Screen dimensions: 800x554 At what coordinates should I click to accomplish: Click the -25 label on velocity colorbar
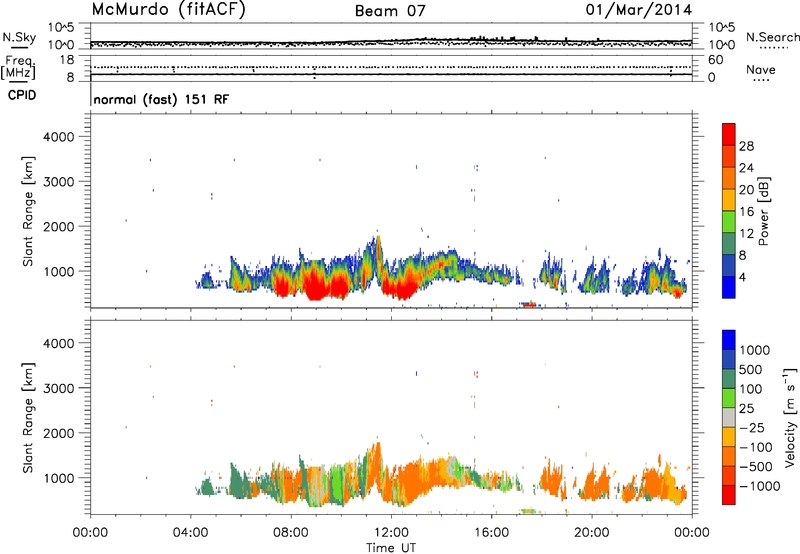tap(752, 428)
